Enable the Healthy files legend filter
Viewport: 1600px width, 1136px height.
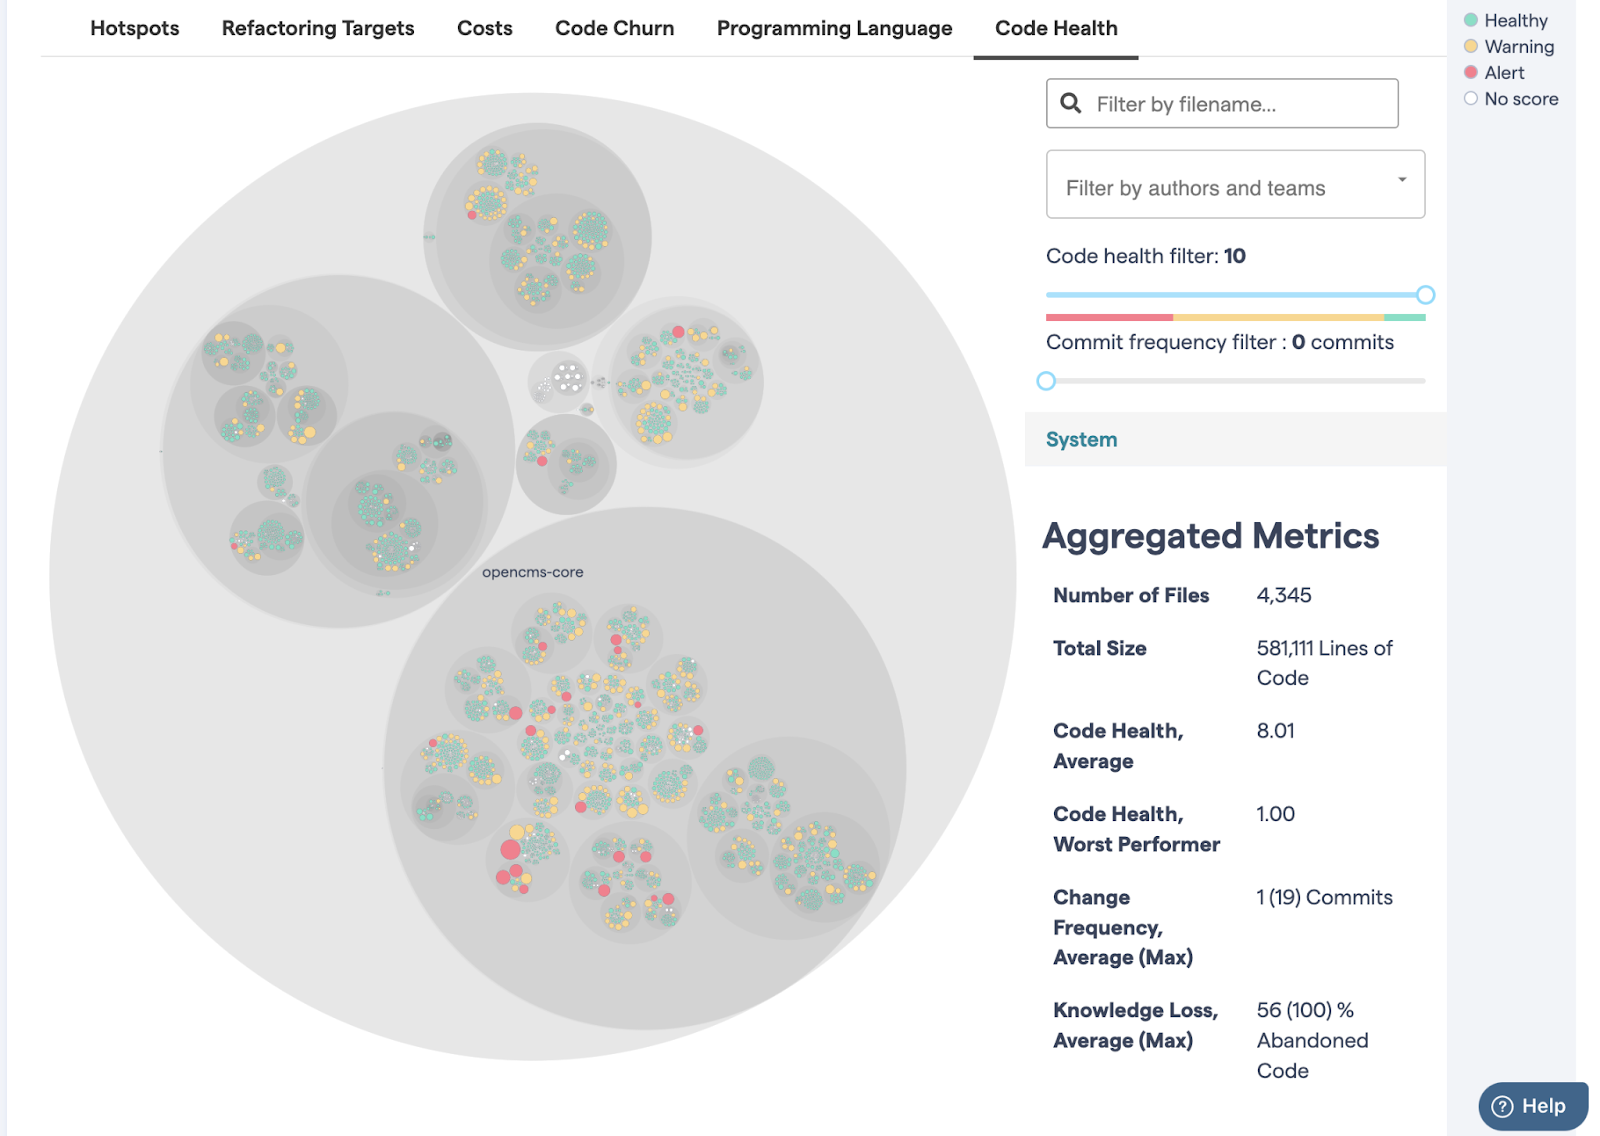1470,19
